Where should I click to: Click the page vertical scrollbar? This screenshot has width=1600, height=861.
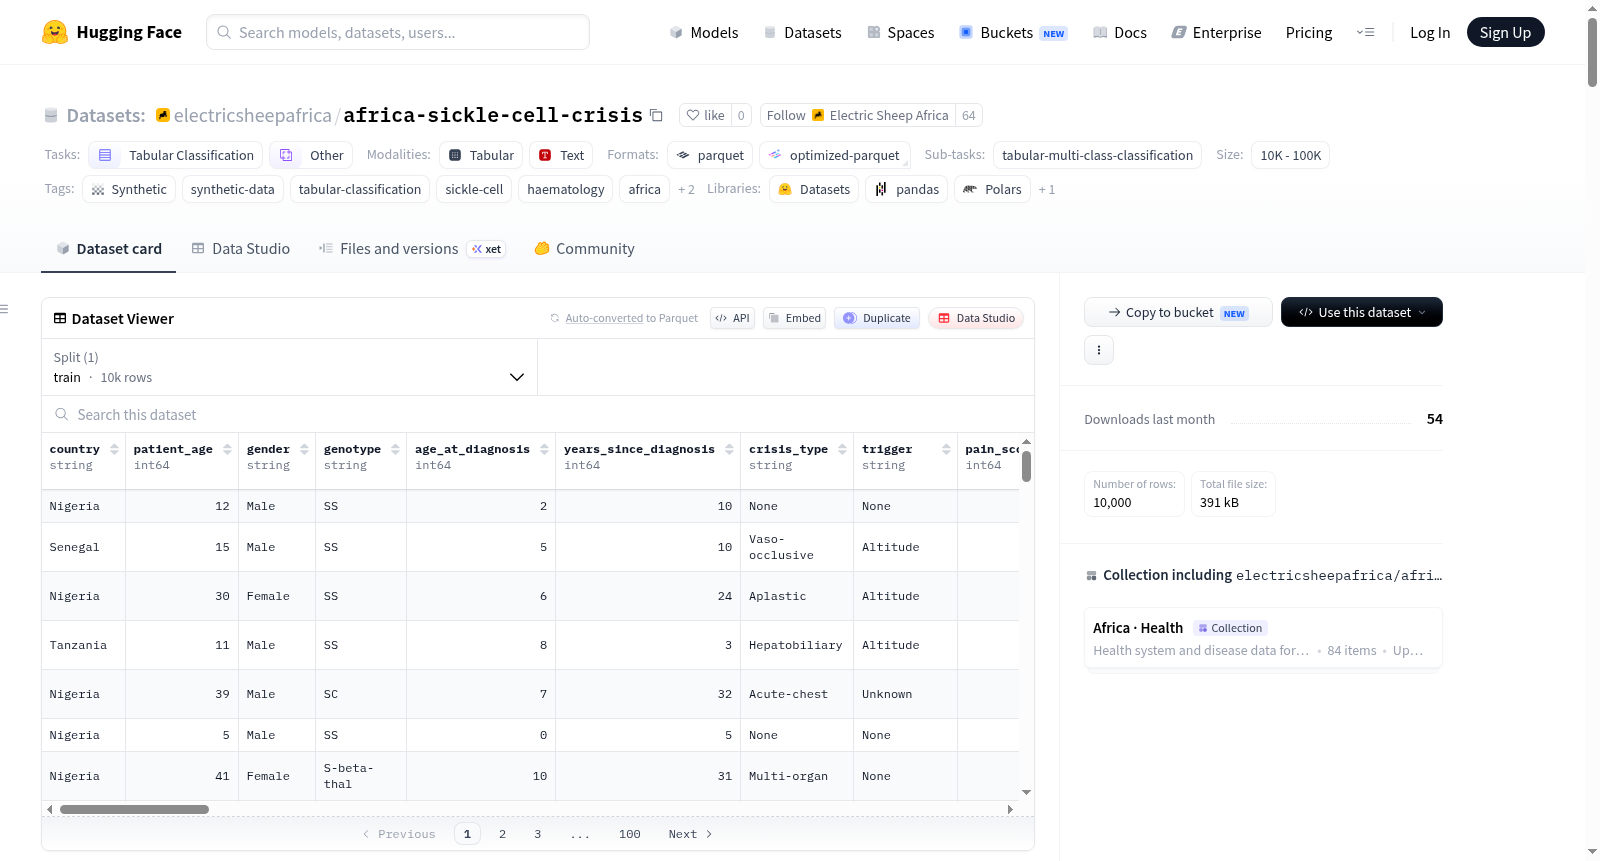1592,52
